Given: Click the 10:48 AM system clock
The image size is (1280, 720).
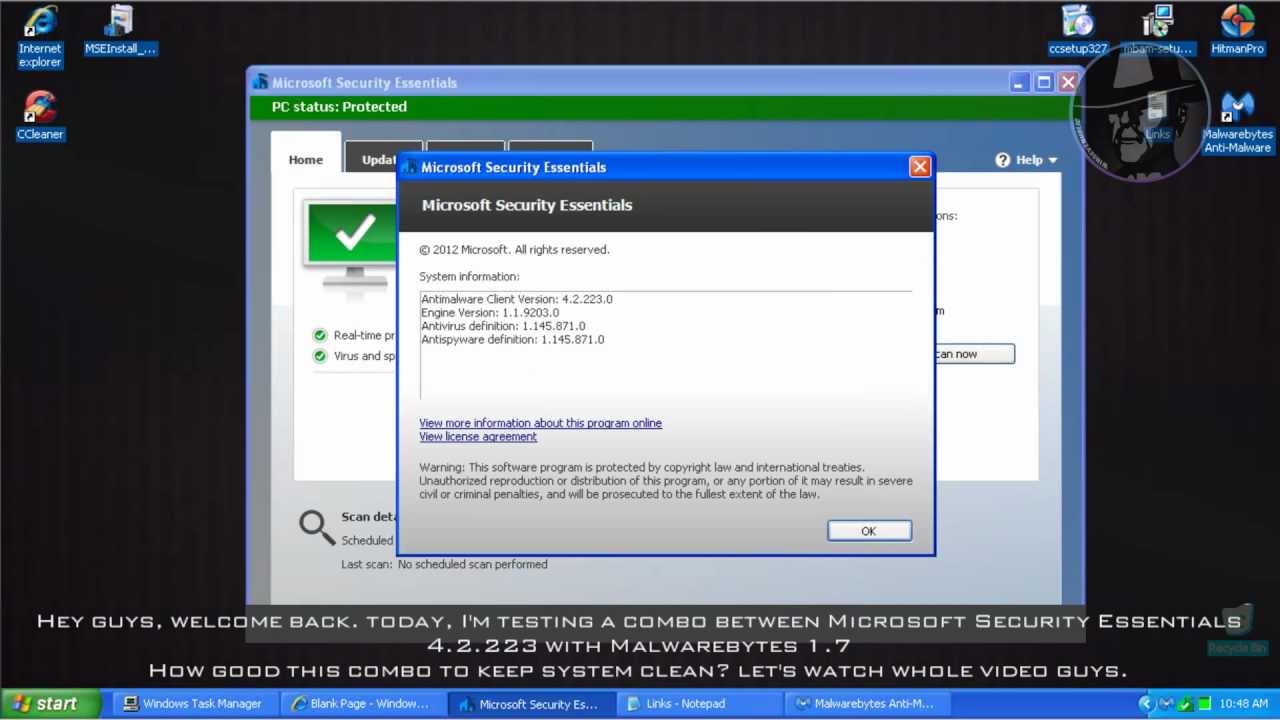Looking at the screenshot, I should (x=1244, y=704).
